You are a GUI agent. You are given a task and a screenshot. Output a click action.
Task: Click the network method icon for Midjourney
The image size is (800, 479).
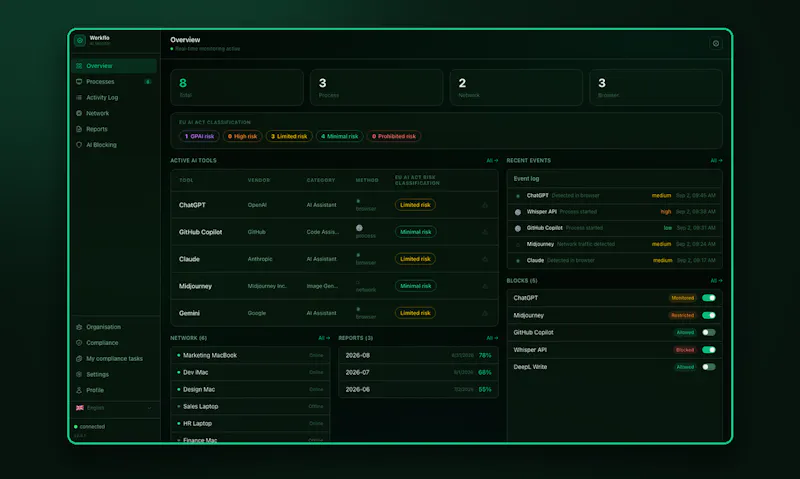(x=358, y=282)
